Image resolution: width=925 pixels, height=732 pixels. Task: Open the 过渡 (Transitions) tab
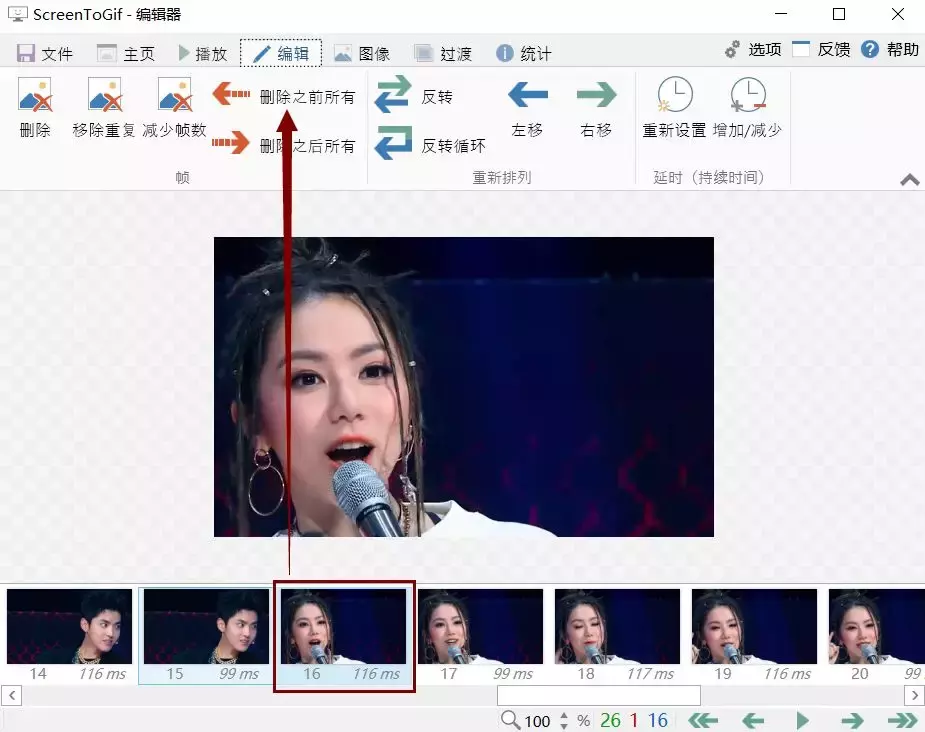pos(442,54)
